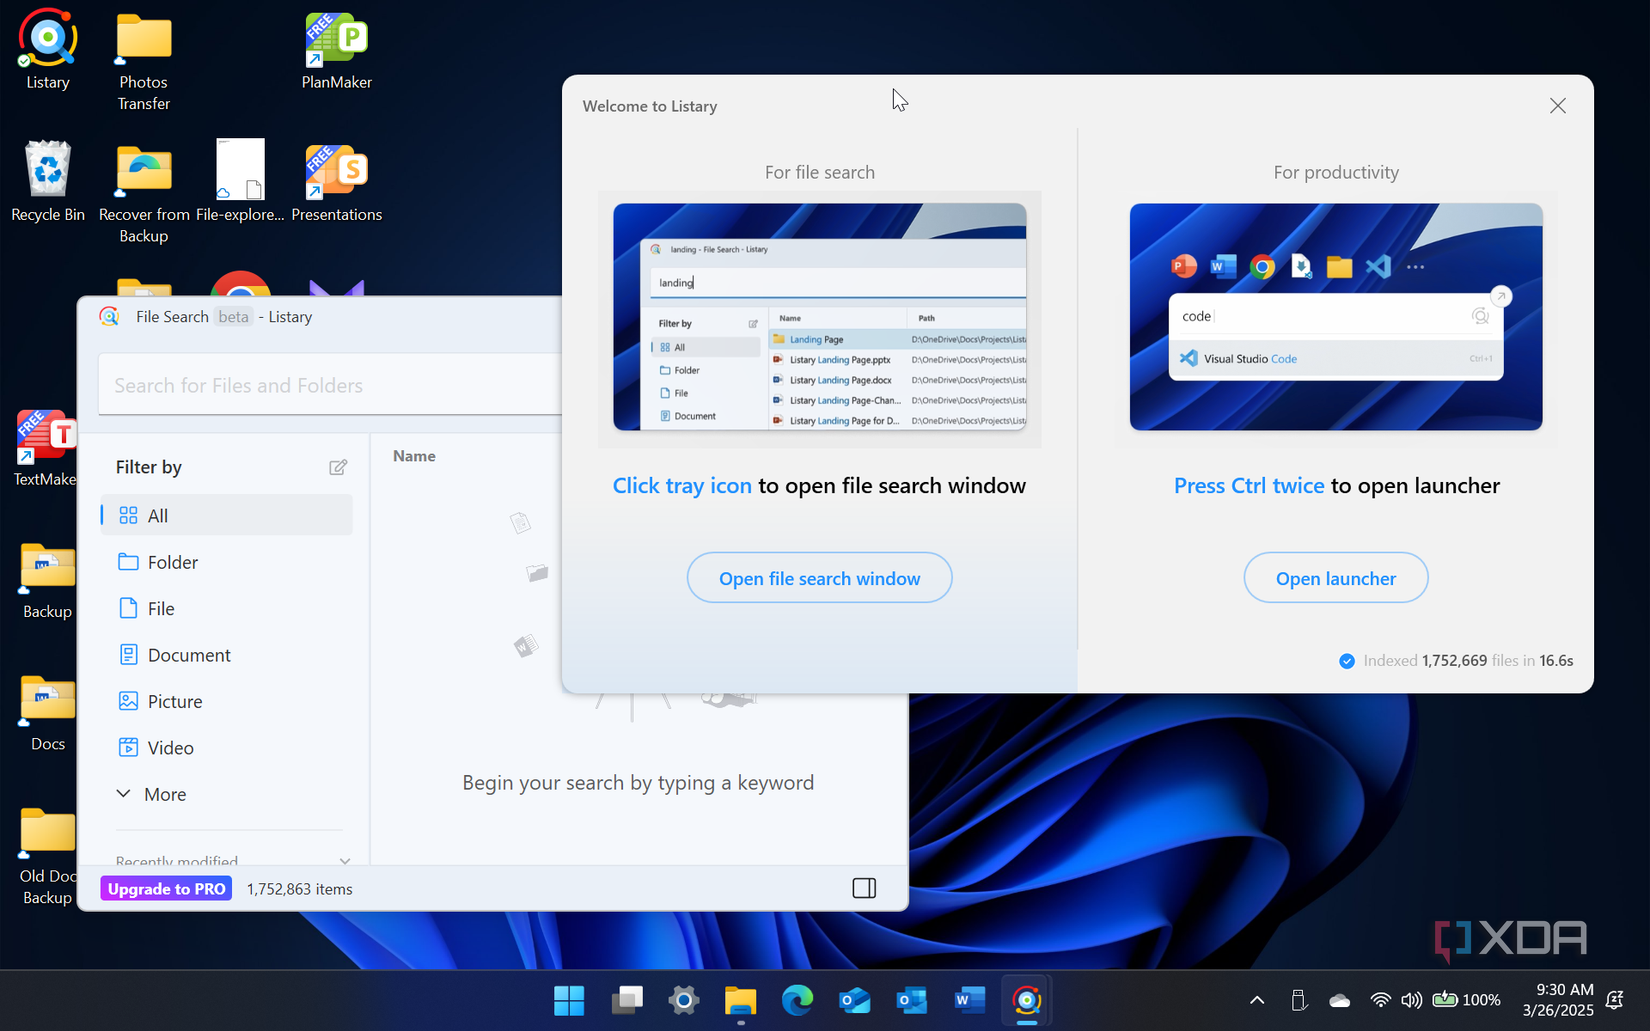Click the edit pencil icon beside Filter by
This screenshot has width=1650, height=1031.
click(x=338, y=466)
